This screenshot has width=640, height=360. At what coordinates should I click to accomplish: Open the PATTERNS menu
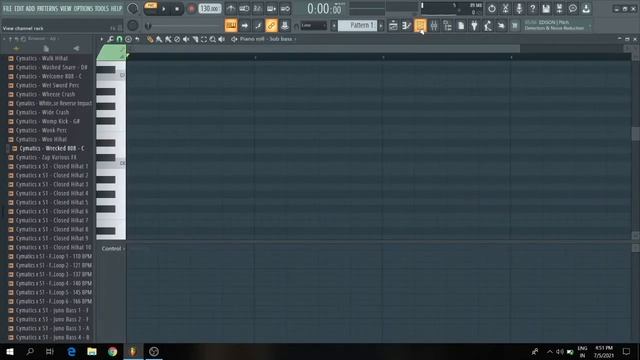pyautogui.click(x=47, y=8)
